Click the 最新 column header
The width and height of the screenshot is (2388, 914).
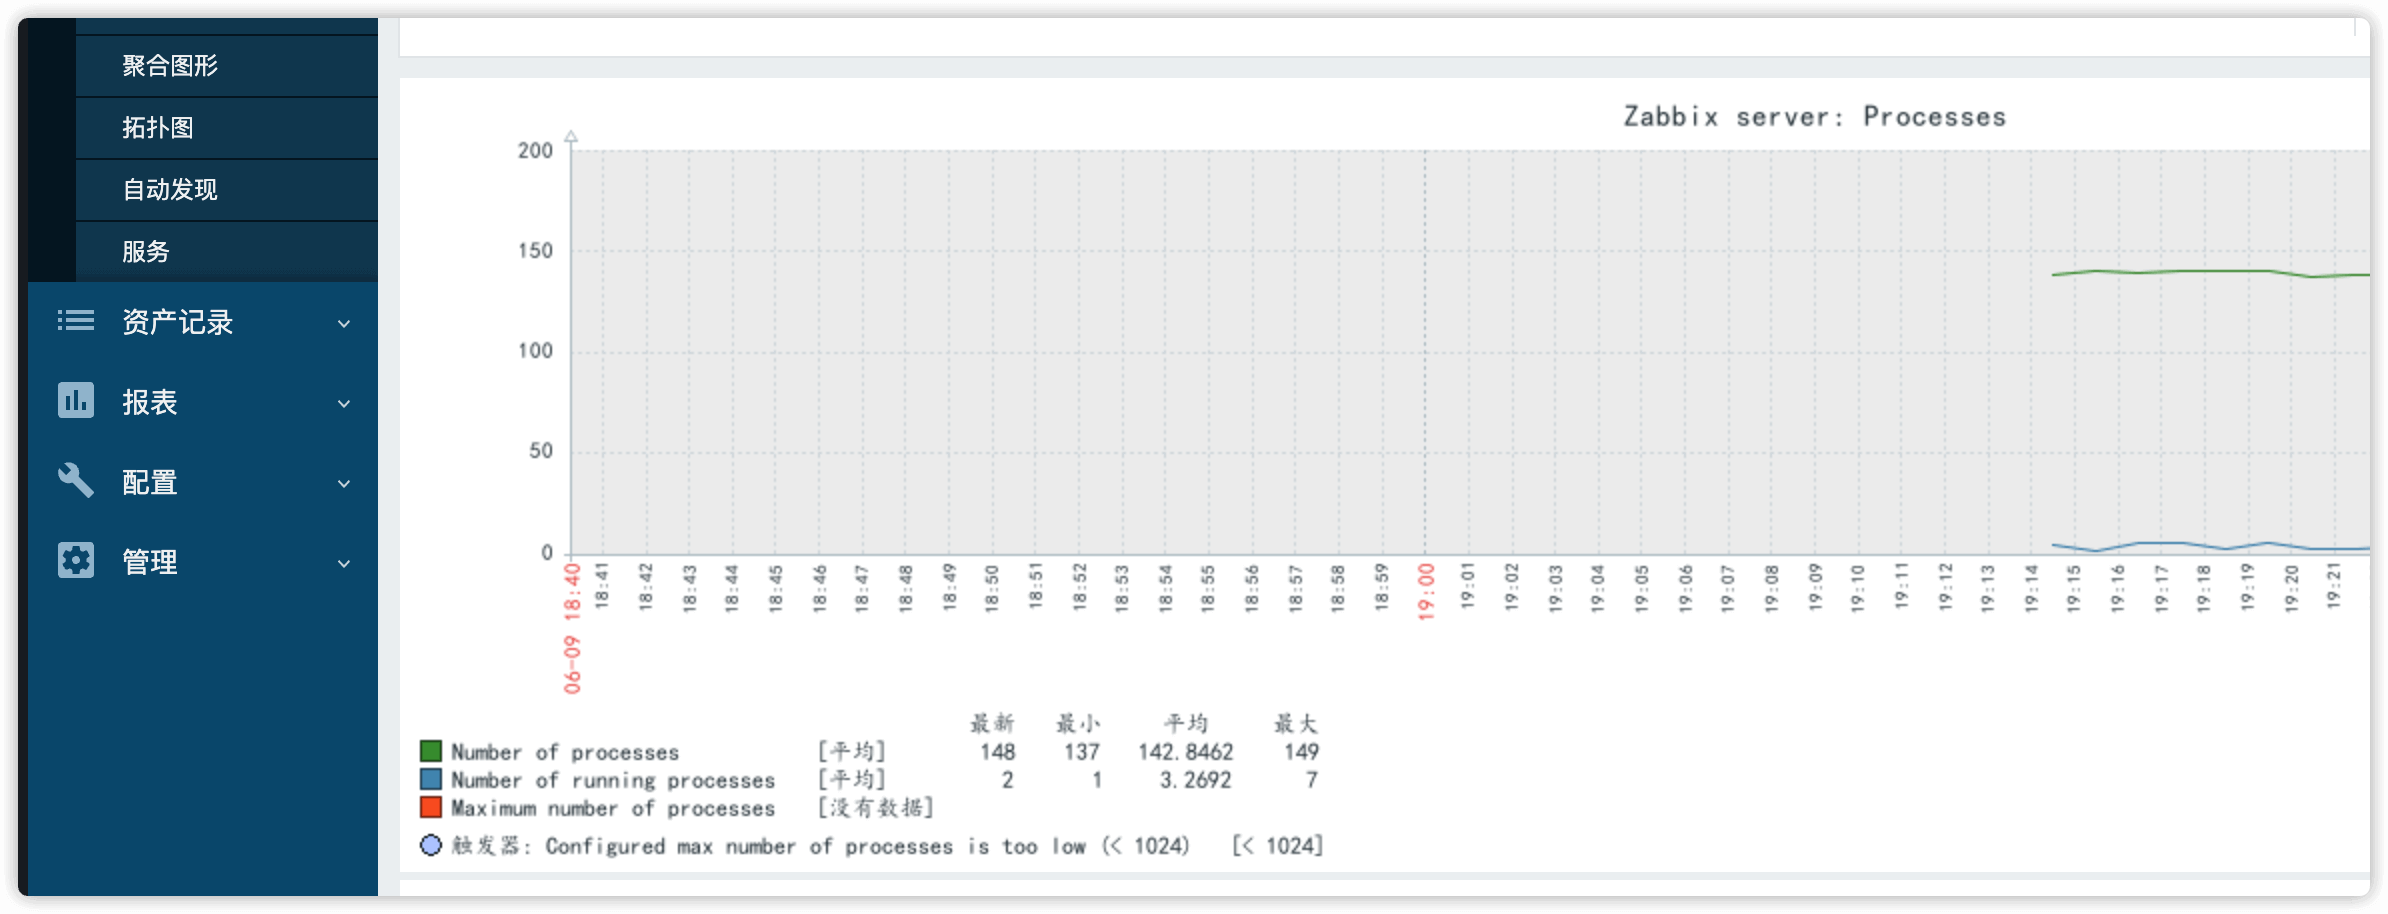992,723
